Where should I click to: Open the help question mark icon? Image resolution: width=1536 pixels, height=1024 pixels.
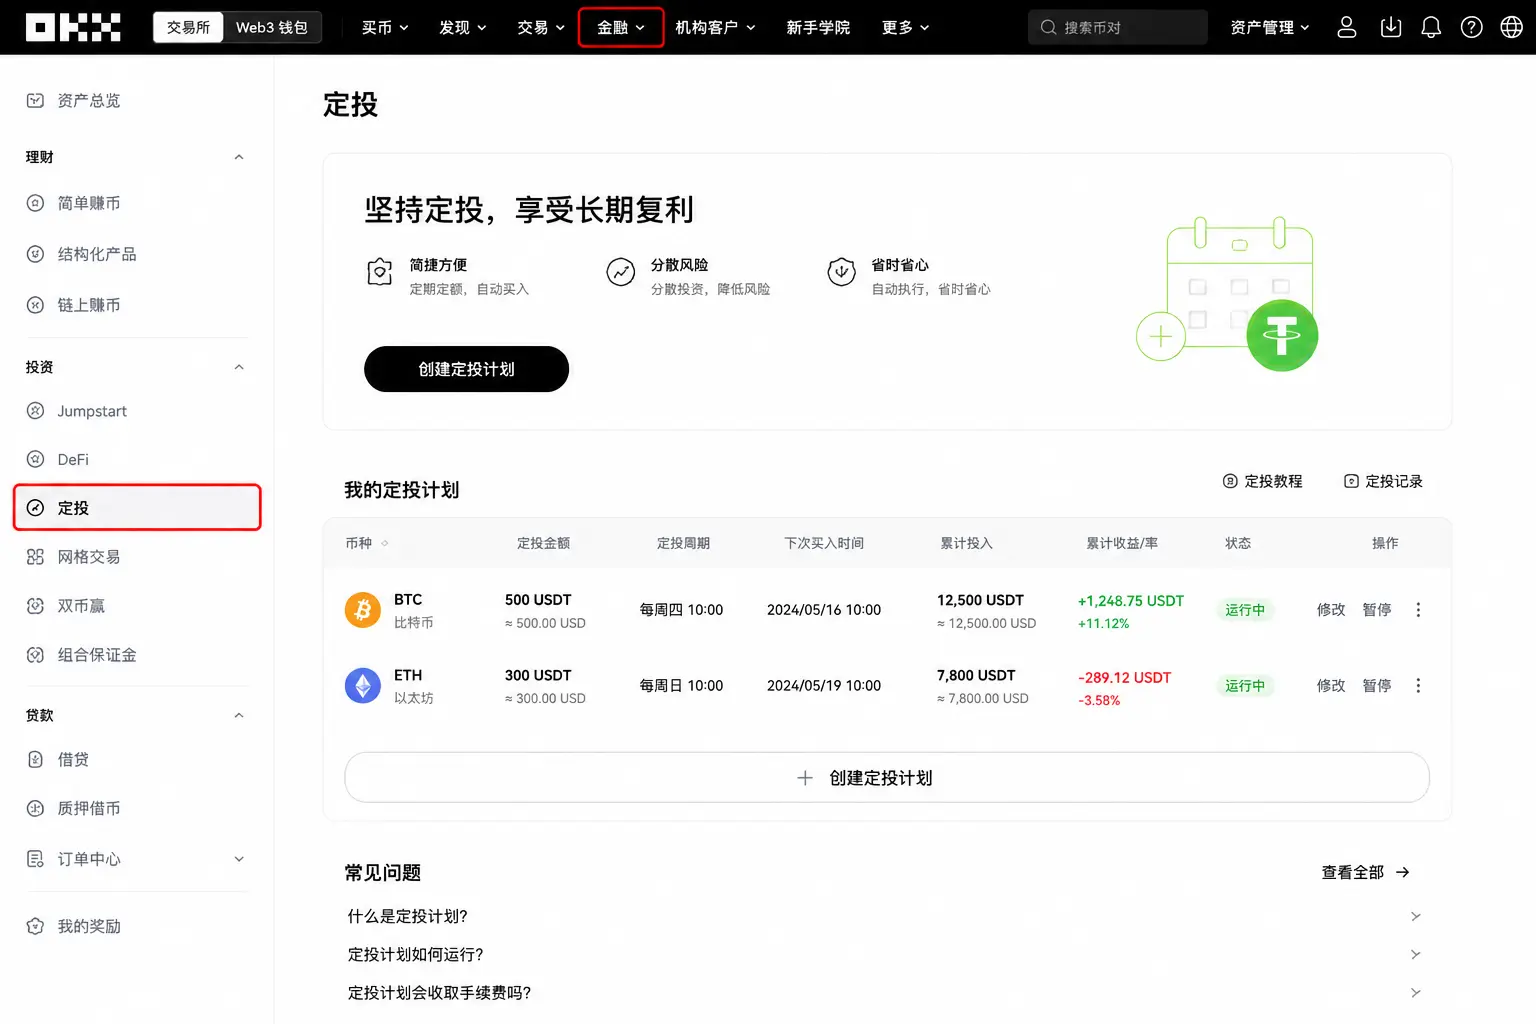(1471, 27)
